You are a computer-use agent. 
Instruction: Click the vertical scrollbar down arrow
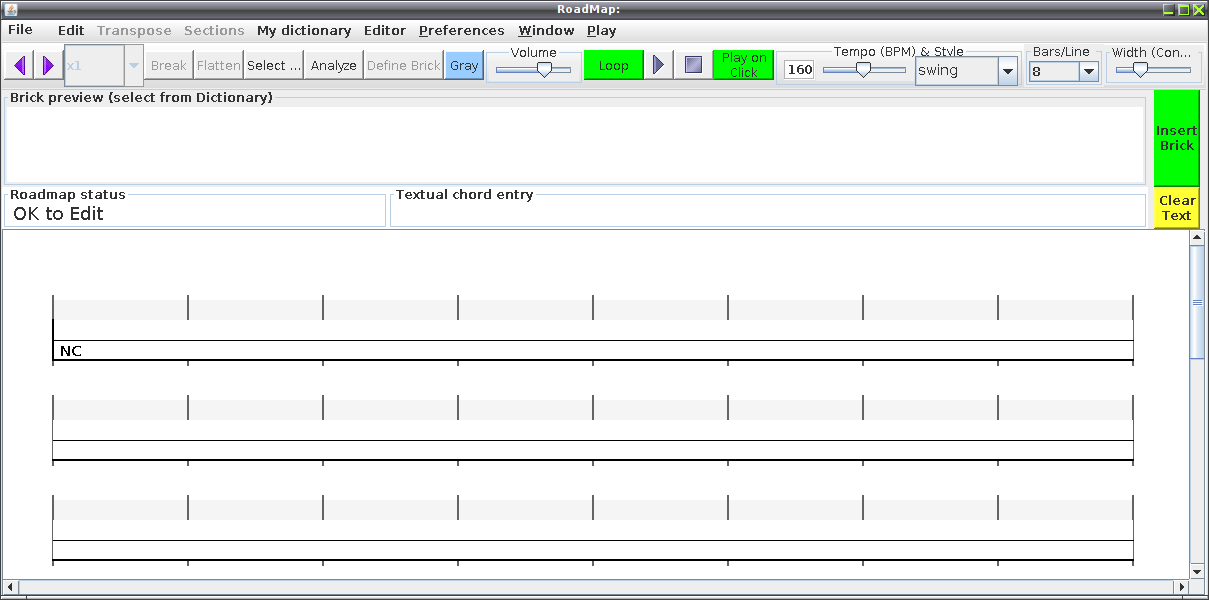tap(1197, 571)
